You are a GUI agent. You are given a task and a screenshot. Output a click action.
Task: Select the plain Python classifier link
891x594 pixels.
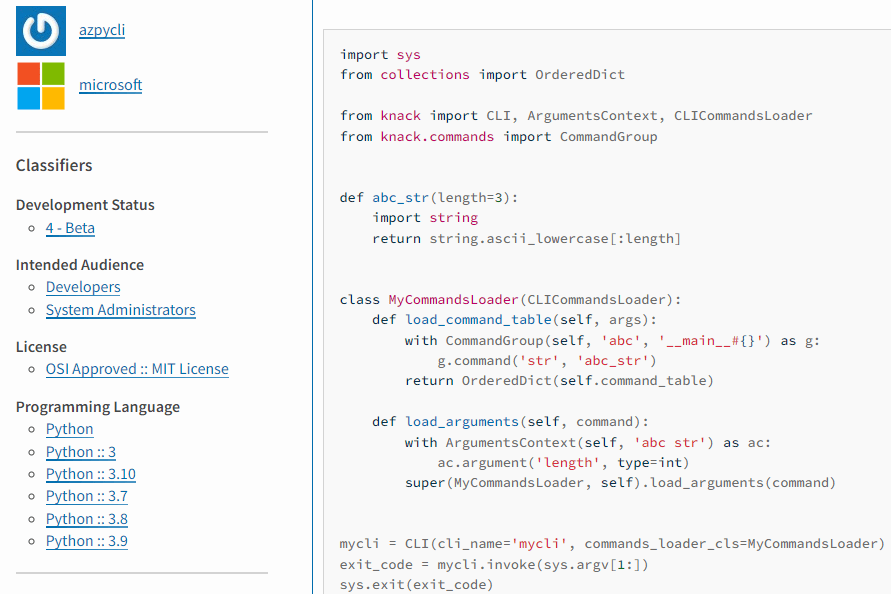pos(69,429)
